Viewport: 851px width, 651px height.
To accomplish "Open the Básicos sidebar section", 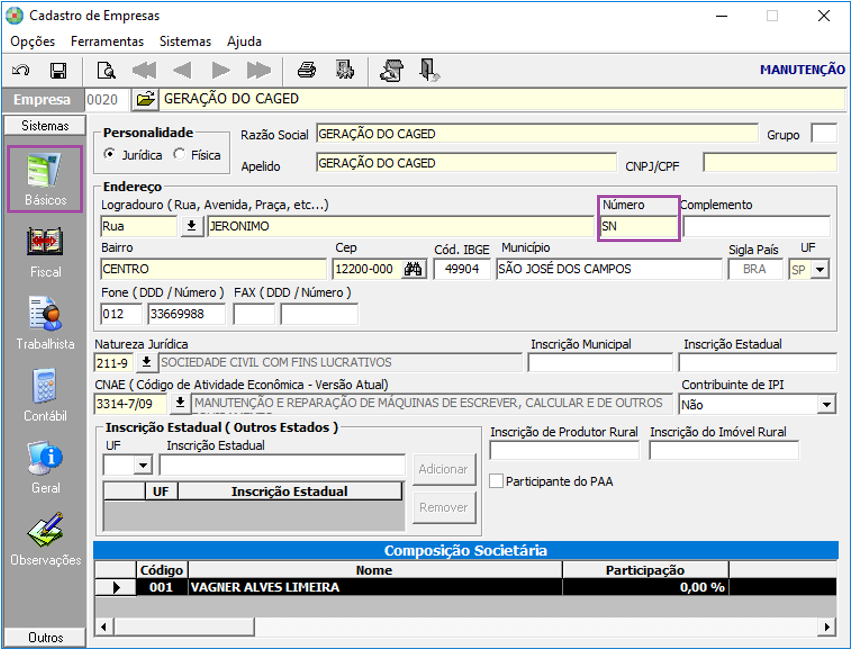I will [45, 179].
